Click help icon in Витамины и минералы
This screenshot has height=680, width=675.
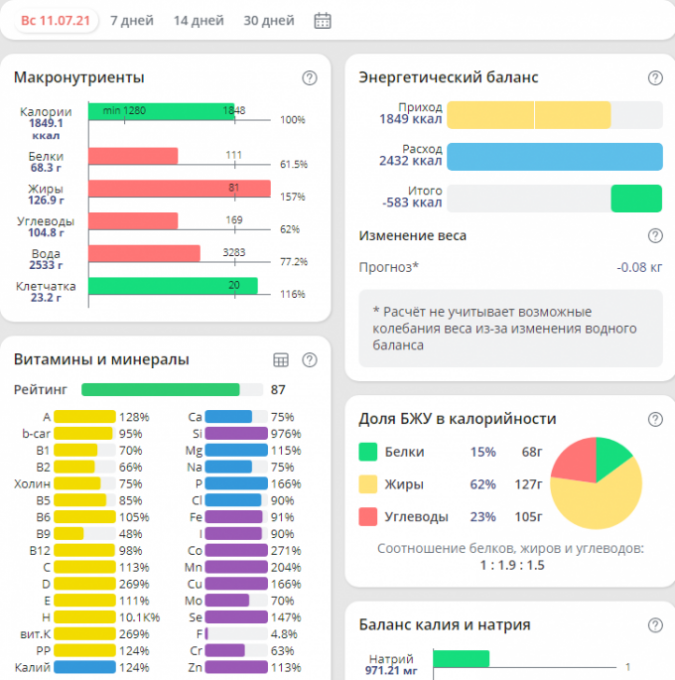(x=309, y=360)
